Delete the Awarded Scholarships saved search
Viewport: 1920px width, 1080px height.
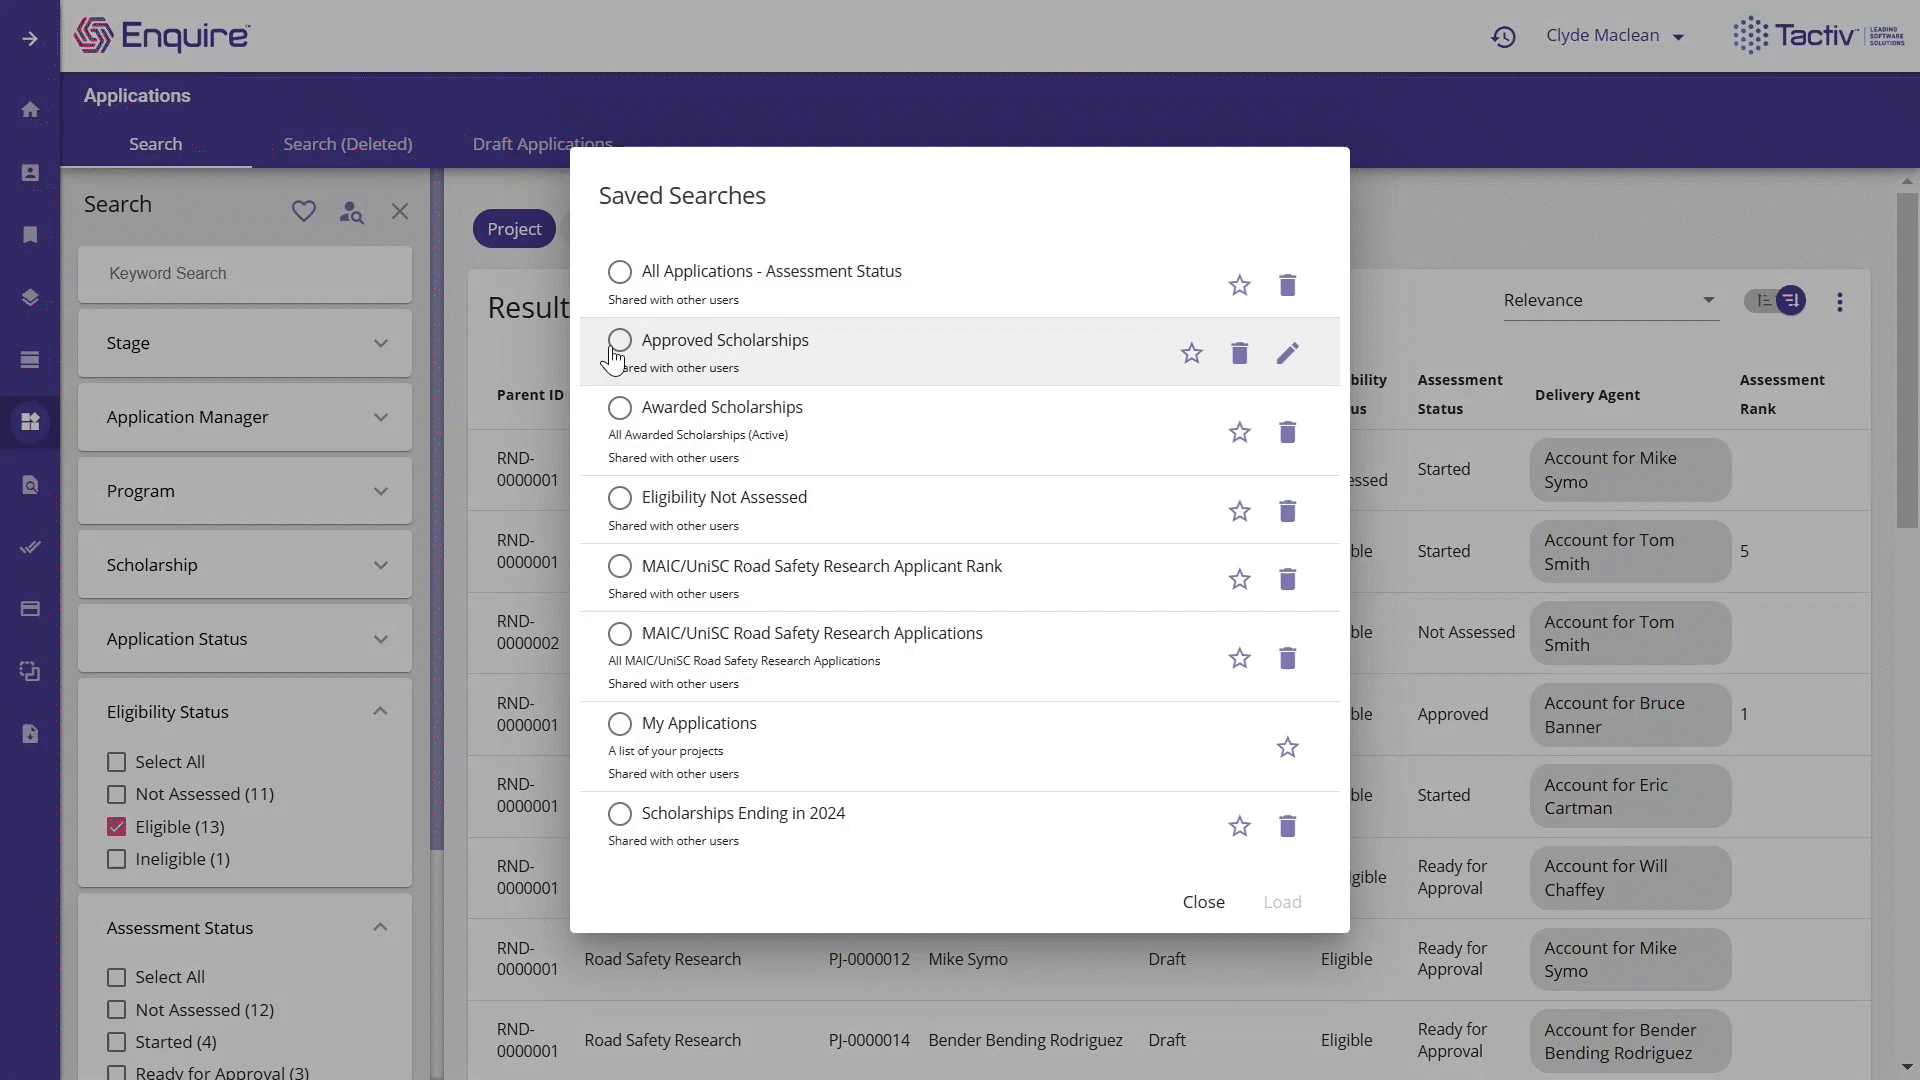click(1287, 432)
